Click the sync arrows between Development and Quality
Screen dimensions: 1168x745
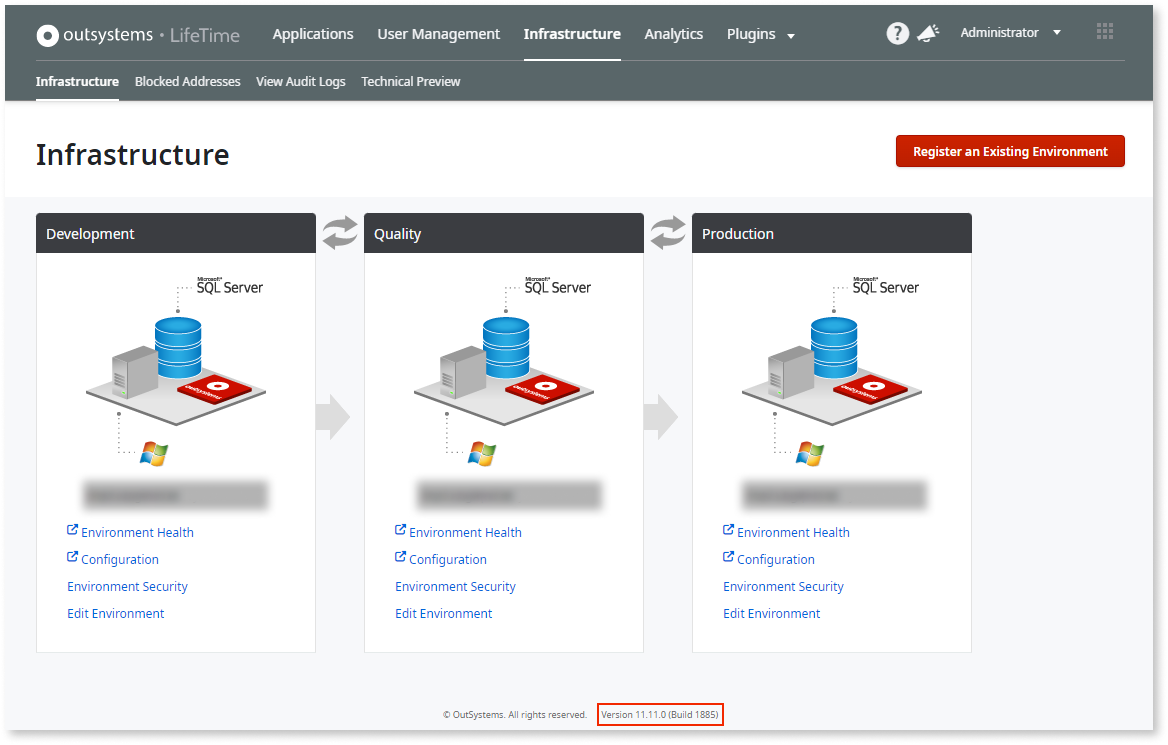[x=339, y=232]
